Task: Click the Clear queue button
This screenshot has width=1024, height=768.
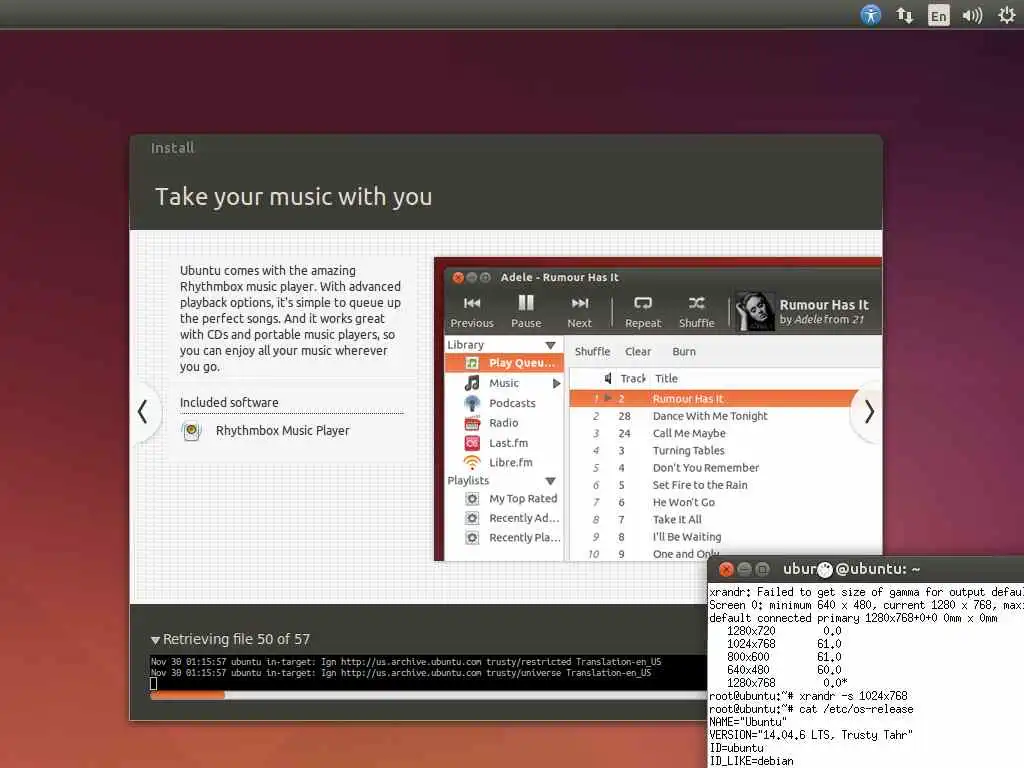Action: [x=638, y=352]
